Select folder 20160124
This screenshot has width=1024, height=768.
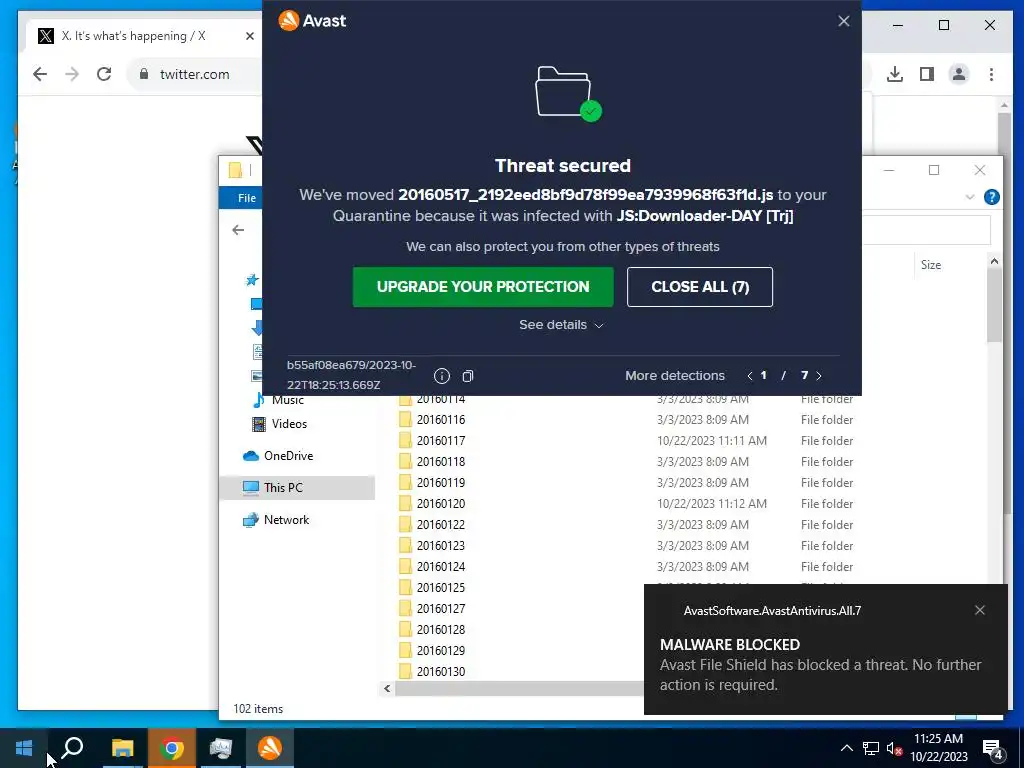(x=441, y=566)
